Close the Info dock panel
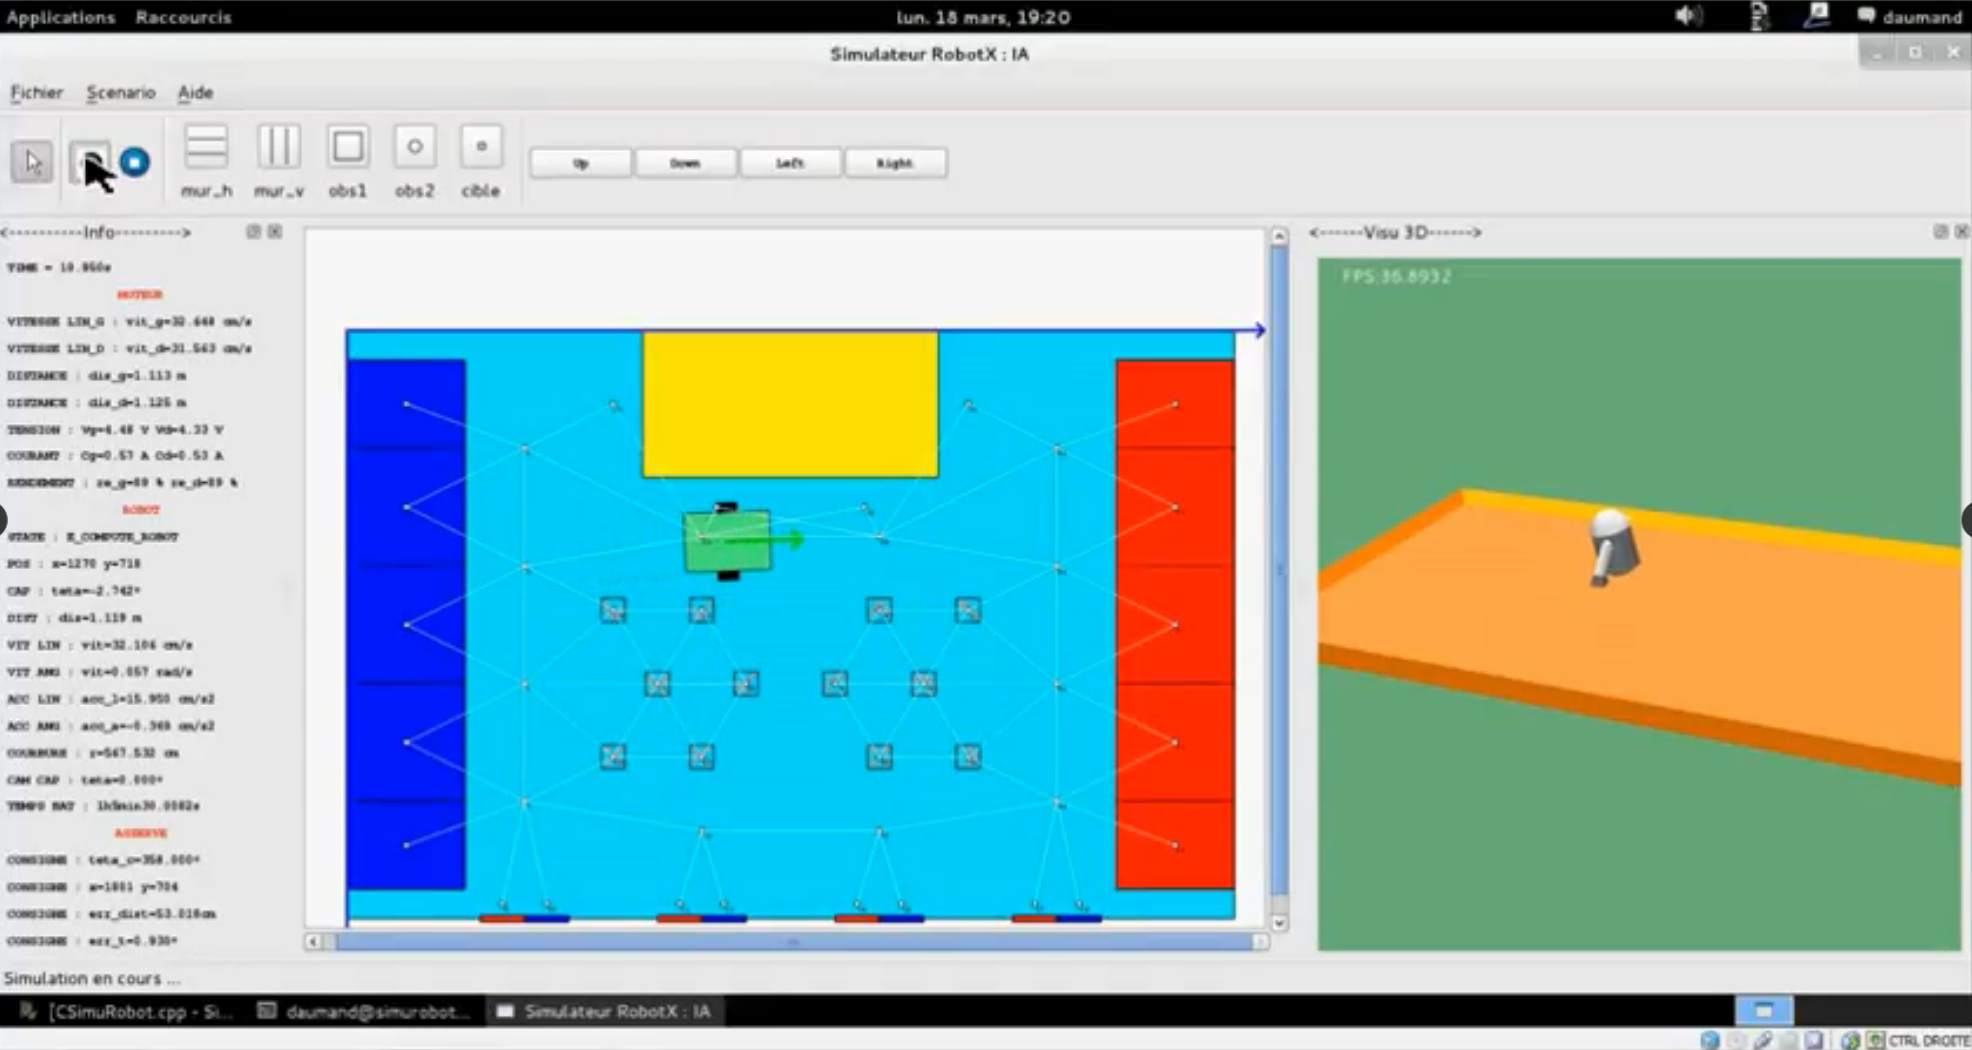The width and height of the screenshot is (1972, 1050). pyautogui.click(x=275, y=232)
